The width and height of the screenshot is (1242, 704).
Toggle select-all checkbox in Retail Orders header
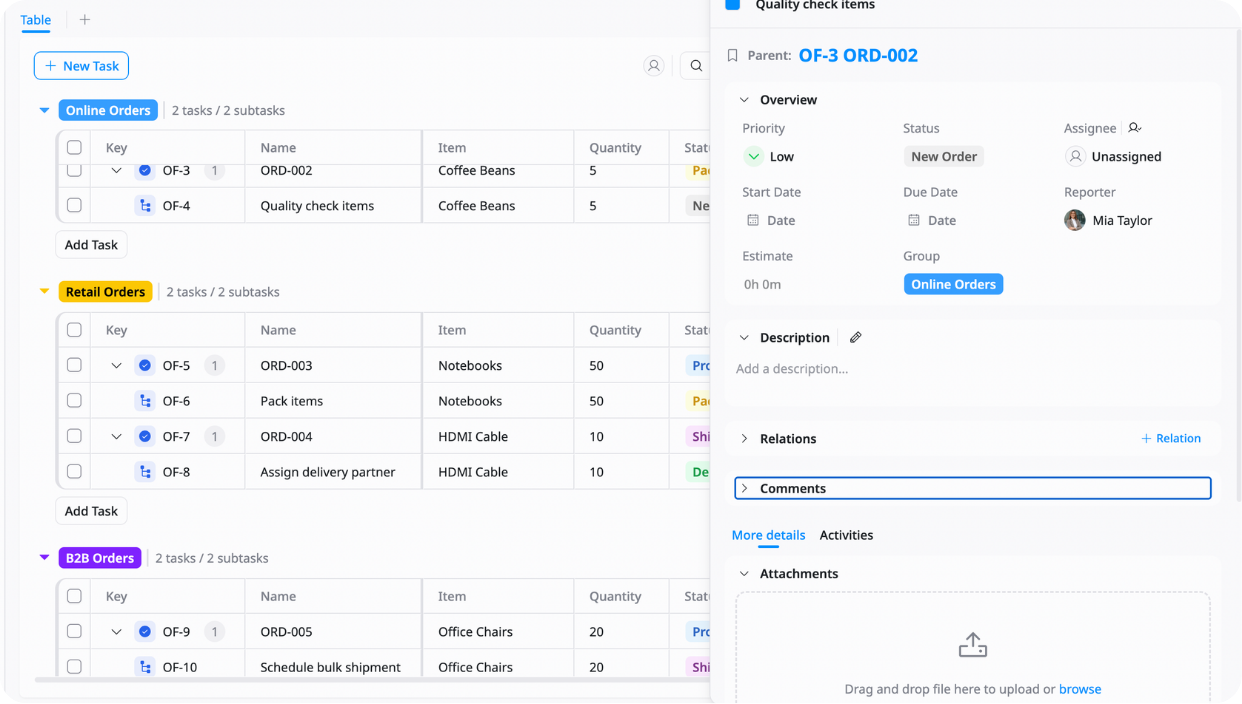[74, 330]
